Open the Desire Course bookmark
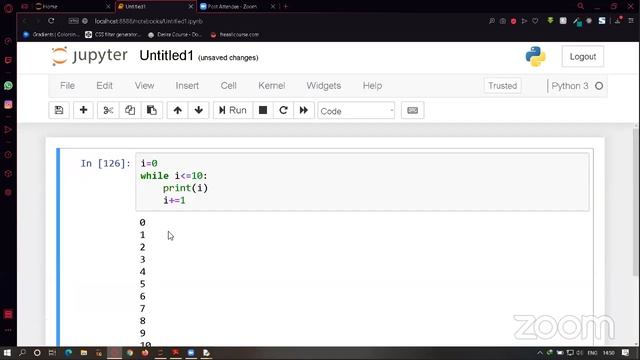Screen dimensions: 640x360 coord(175,35)
